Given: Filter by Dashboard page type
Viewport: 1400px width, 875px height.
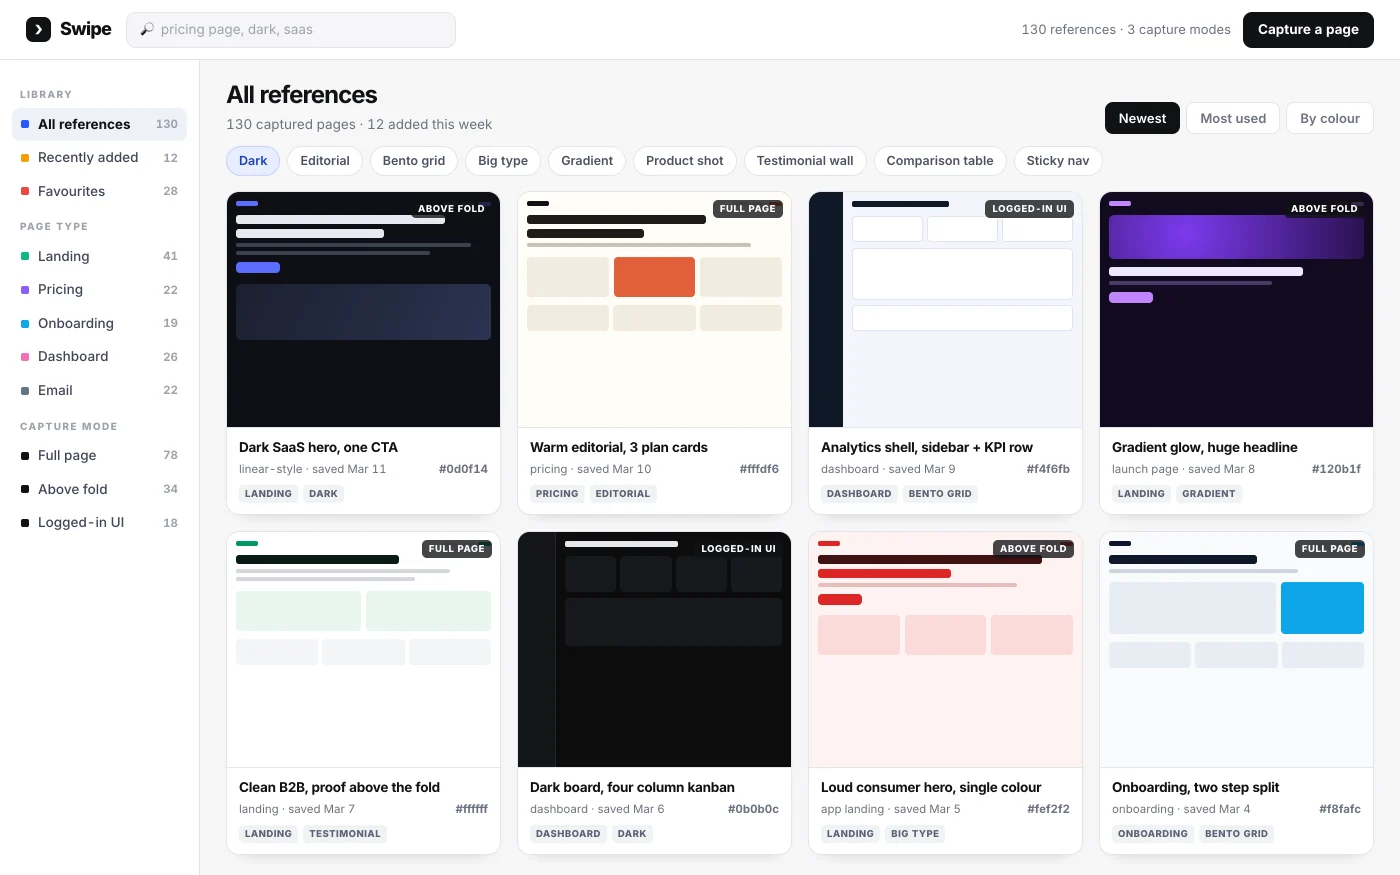Looking at the screenshot, I should (99, 356).
